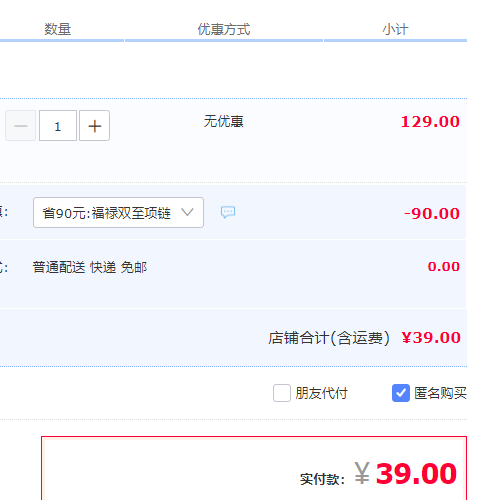This screenshot has width=490, height=500.
Task: Uncheck the 匿名购买 checkbox
Action: (x=401, y=393)
